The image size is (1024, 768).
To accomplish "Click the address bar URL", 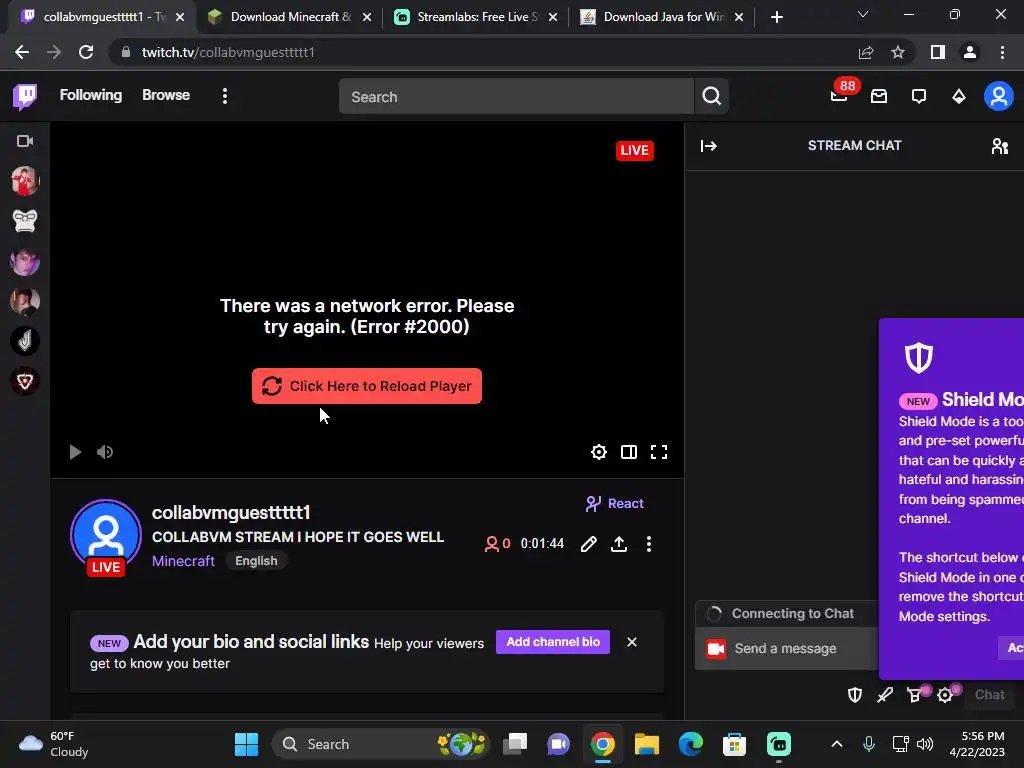I will pyautogui.click(x=228, y=52).
